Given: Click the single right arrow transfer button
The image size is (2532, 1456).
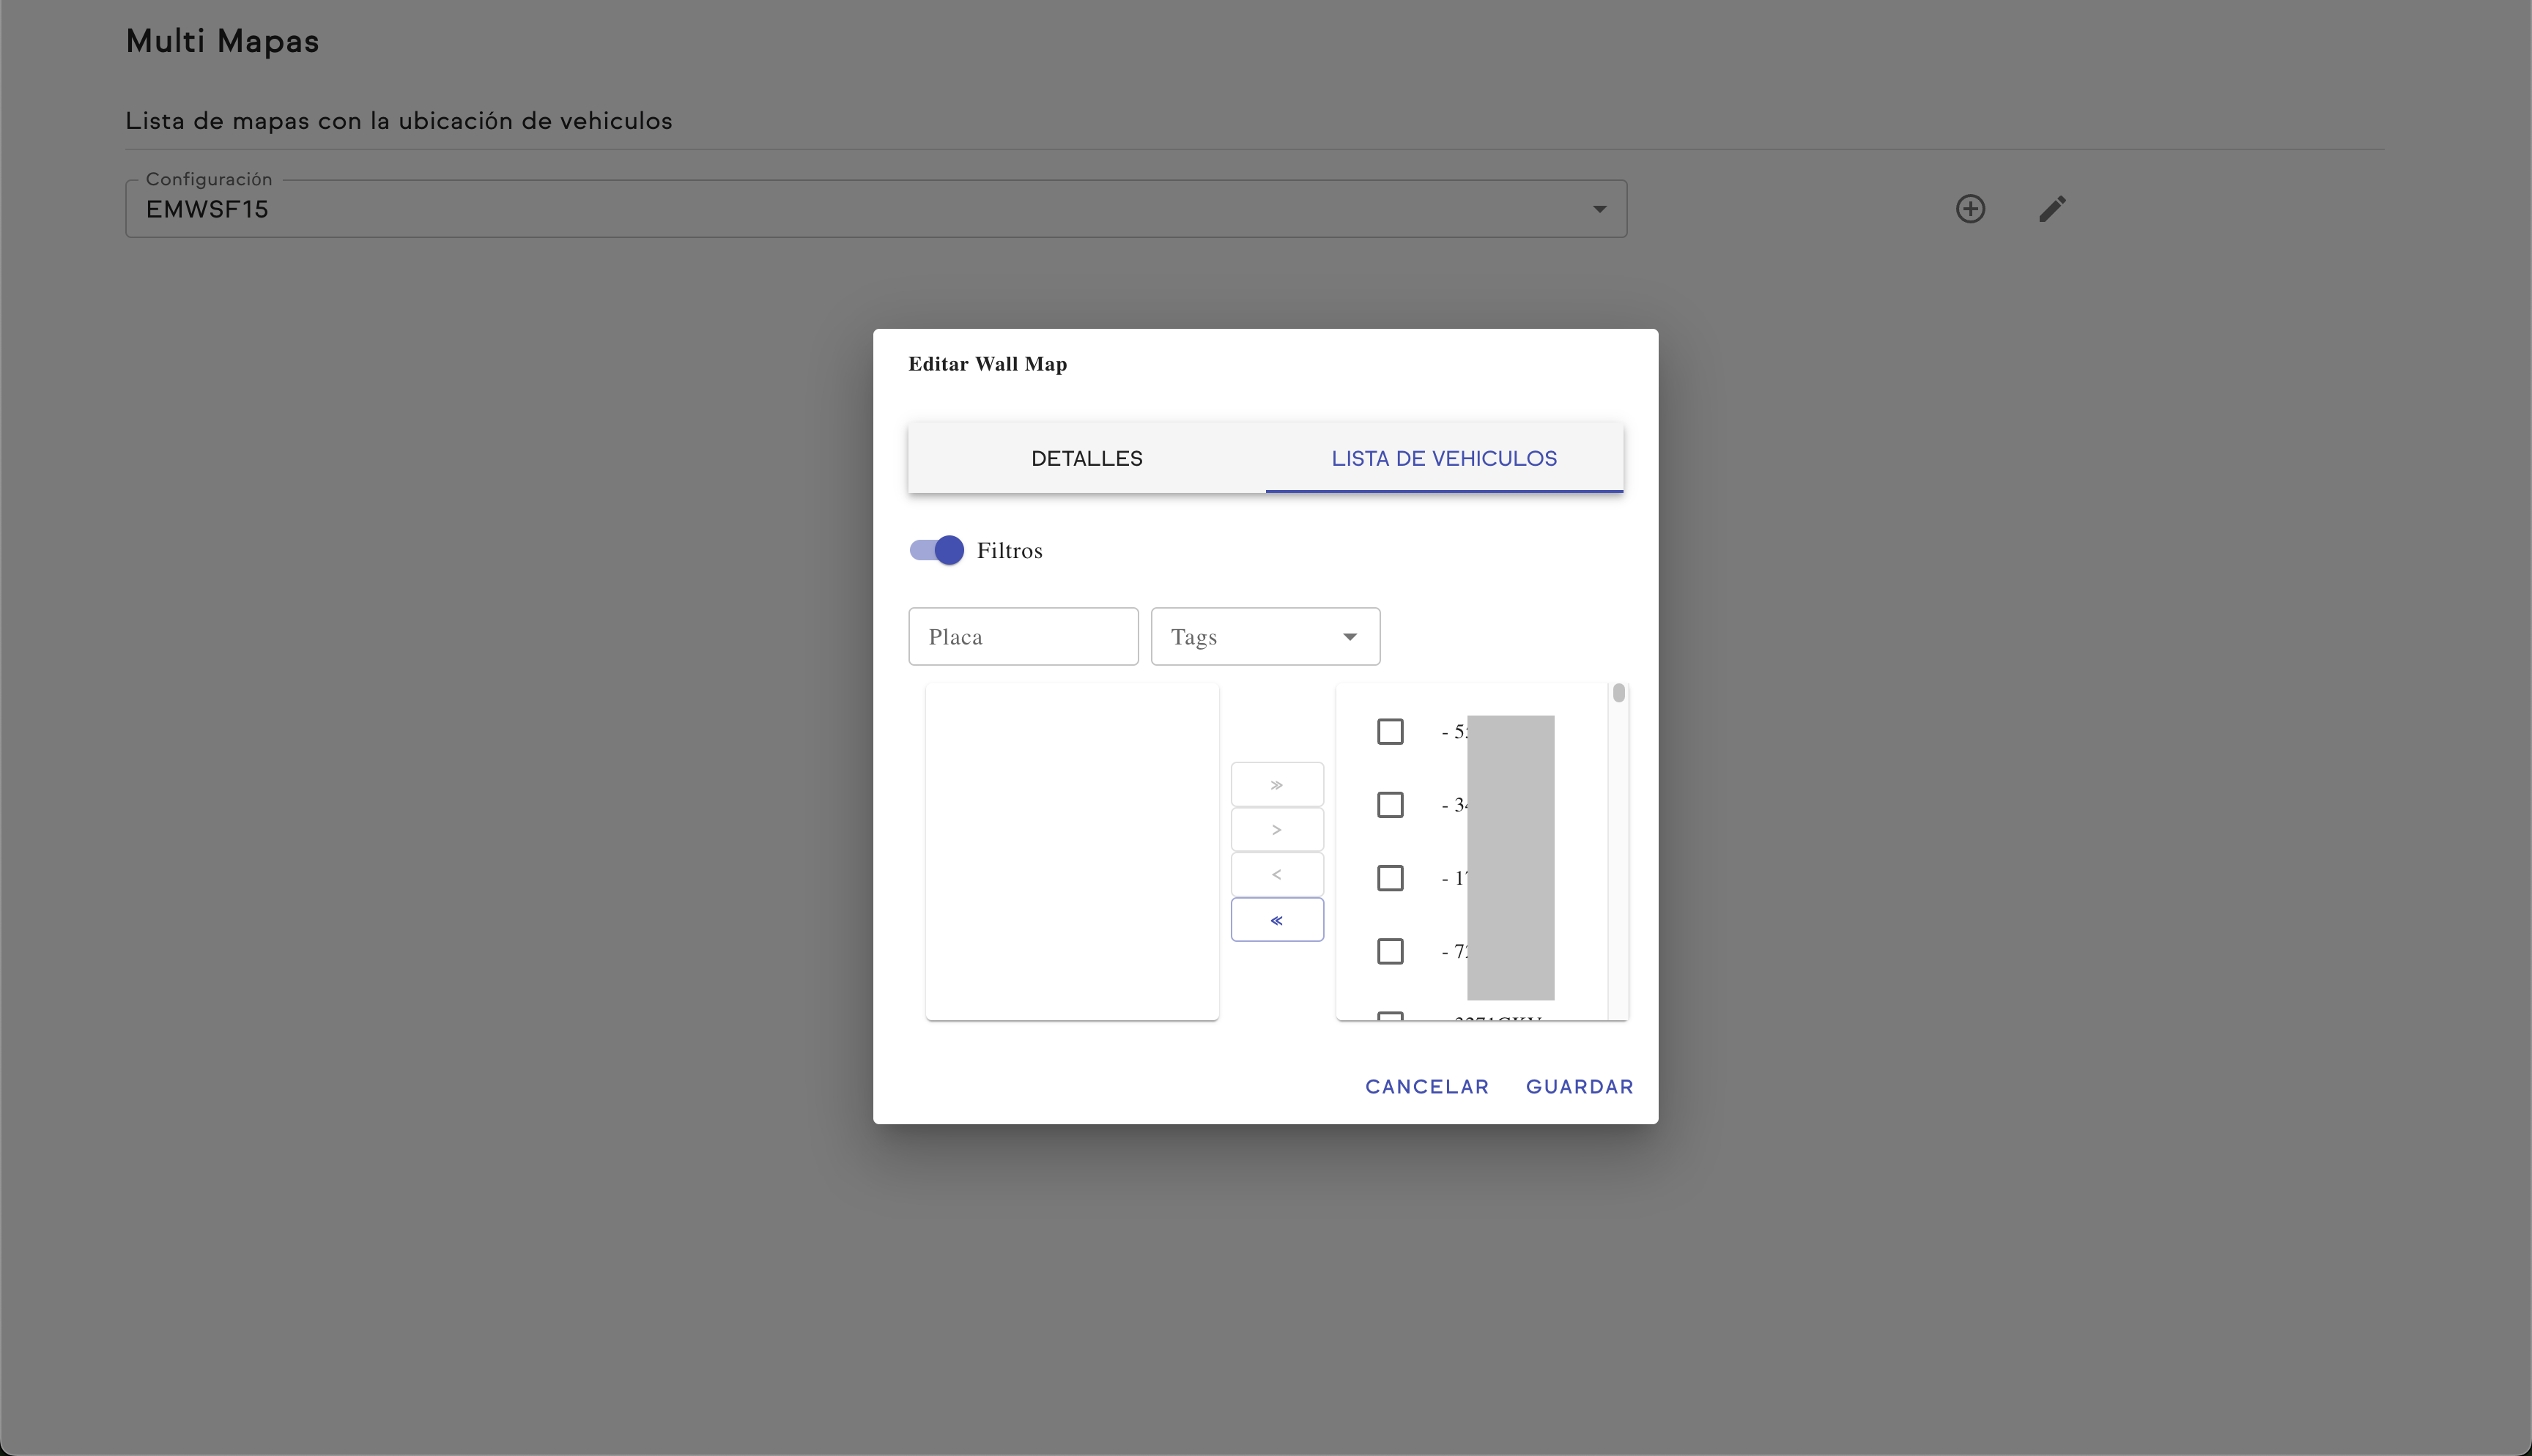Looking at the screenshot, I should 1277,830.
